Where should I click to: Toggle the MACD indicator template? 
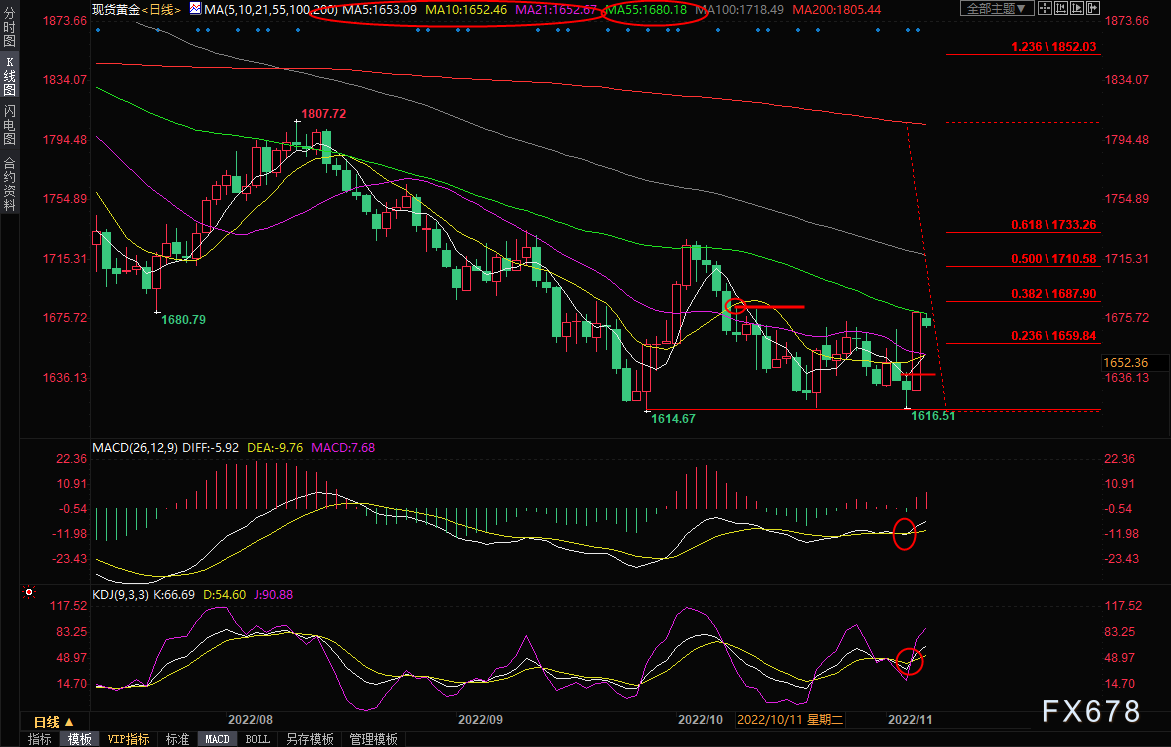(x=217, y=739)
